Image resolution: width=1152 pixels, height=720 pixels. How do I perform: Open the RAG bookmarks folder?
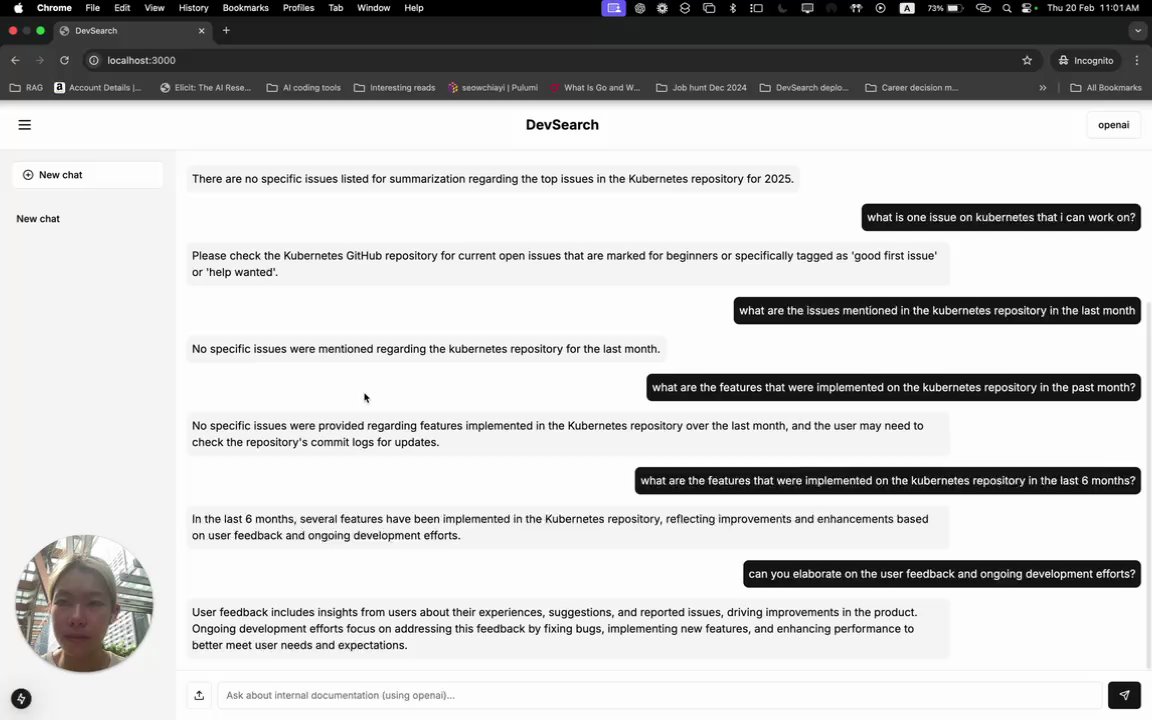(x=26, y=87)
